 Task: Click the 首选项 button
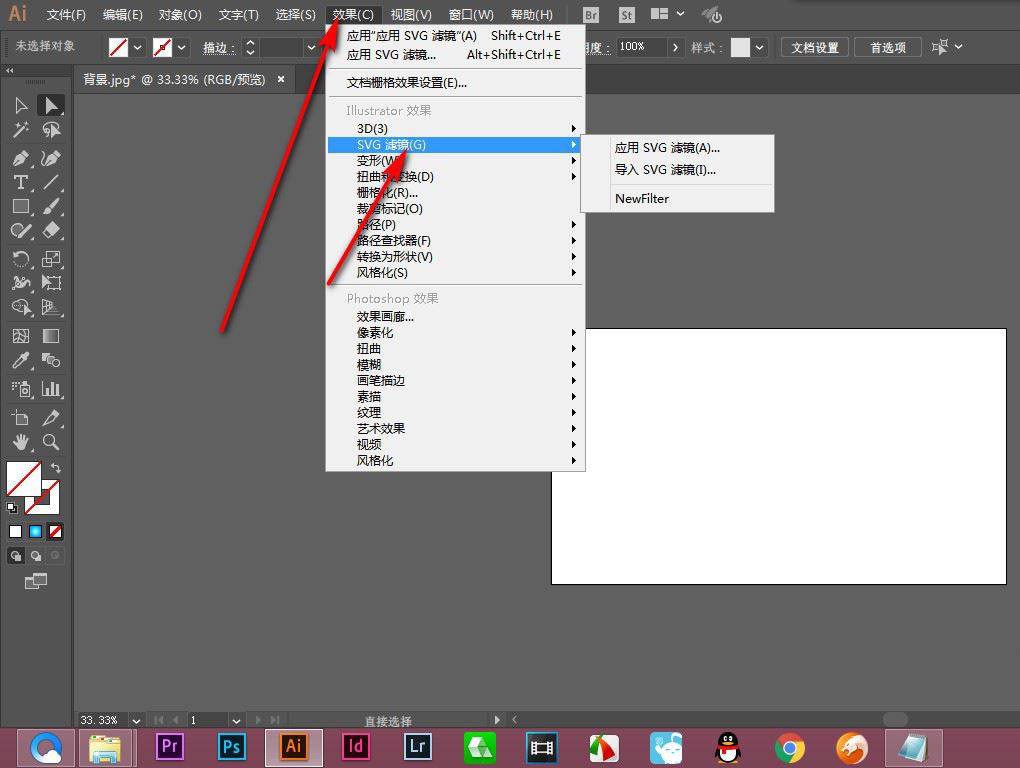887,47
